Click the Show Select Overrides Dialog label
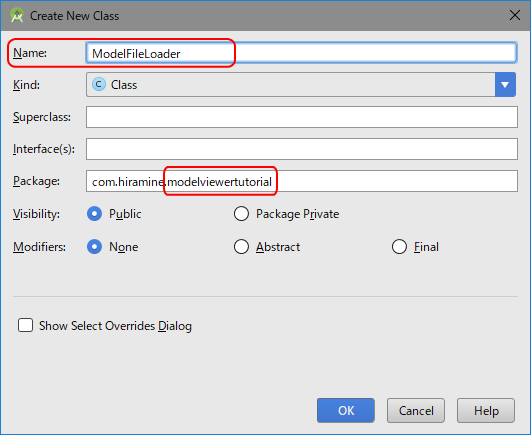This screenshot has width=531, height=435. click(115, 326)
